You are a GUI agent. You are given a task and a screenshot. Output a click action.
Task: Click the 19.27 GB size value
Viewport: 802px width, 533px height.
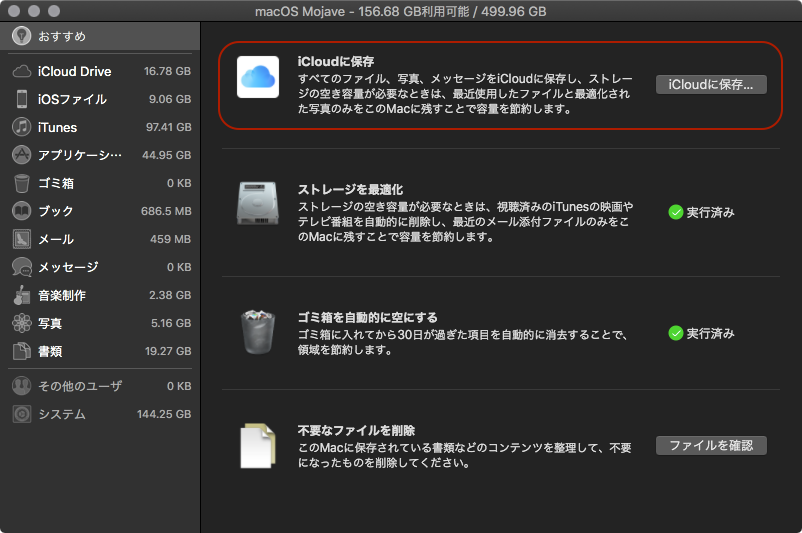coord(168,351)
